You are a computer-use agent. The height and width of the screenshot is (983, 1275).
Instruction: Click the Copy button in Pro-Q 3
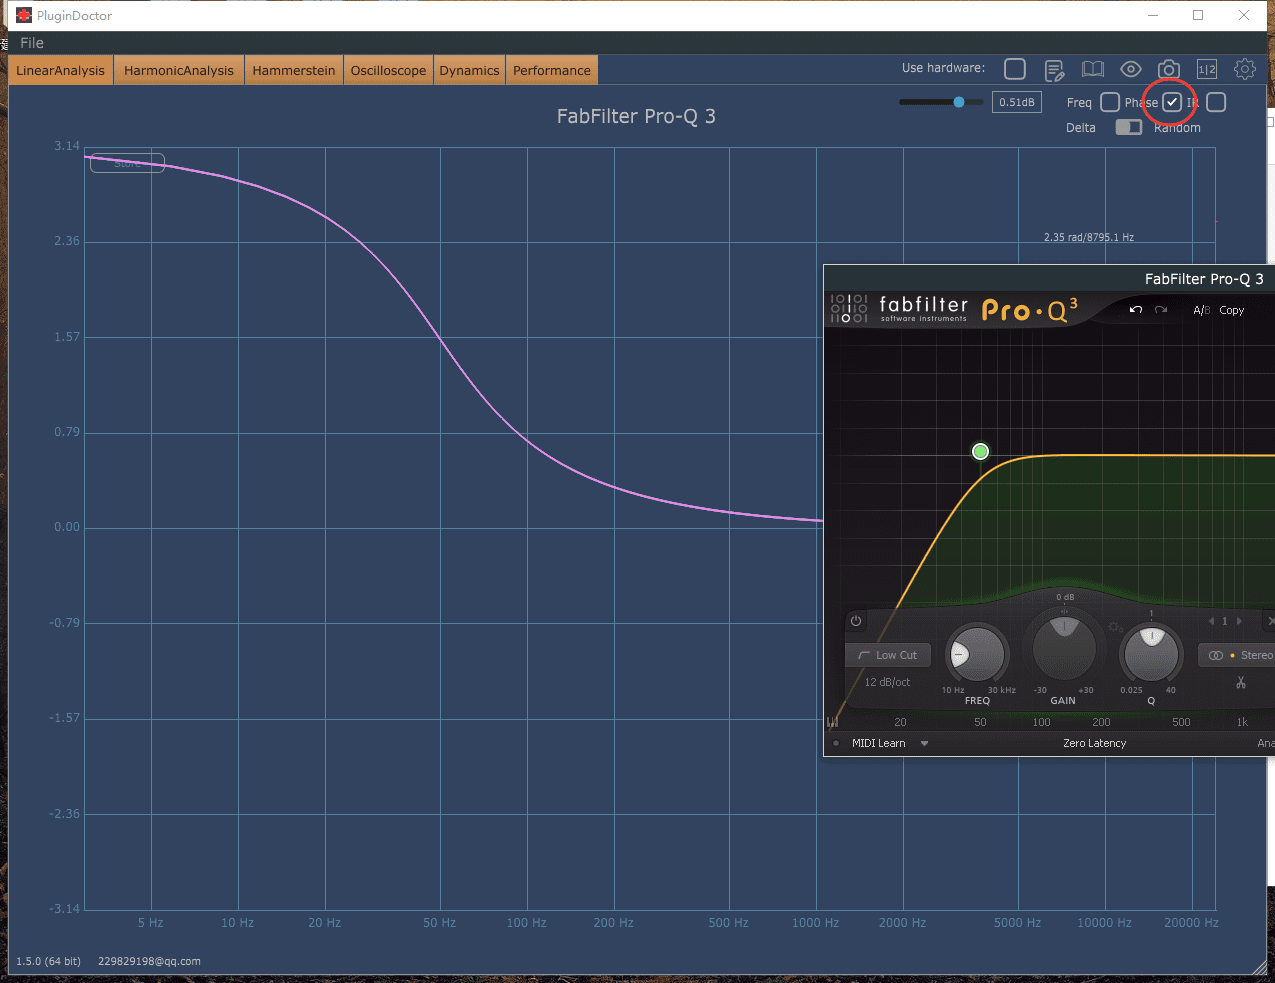(x=1232, y=310)
